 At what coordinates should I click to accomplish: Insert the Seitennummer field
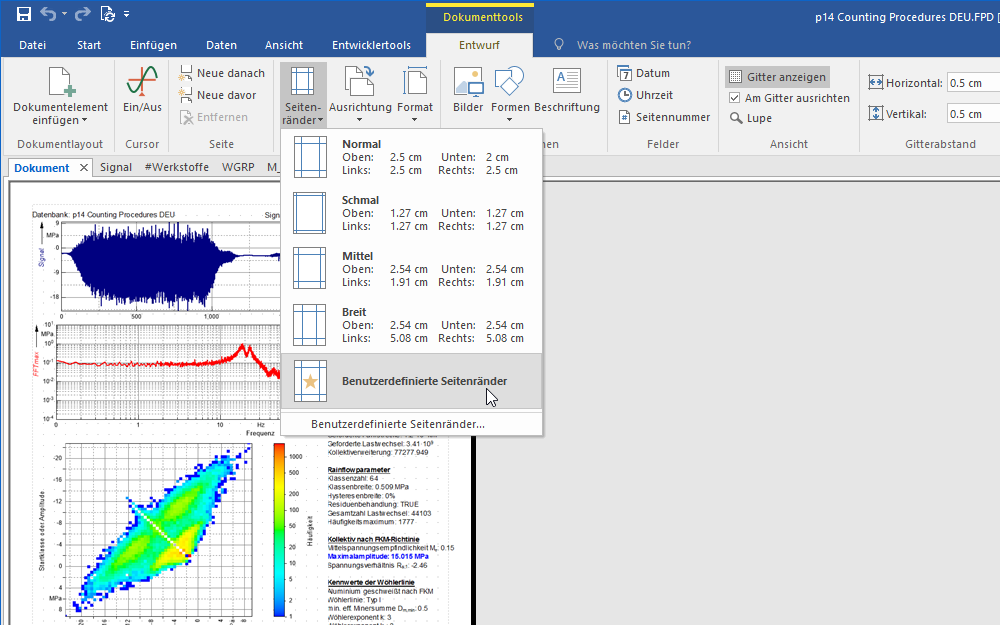(664, 117)
